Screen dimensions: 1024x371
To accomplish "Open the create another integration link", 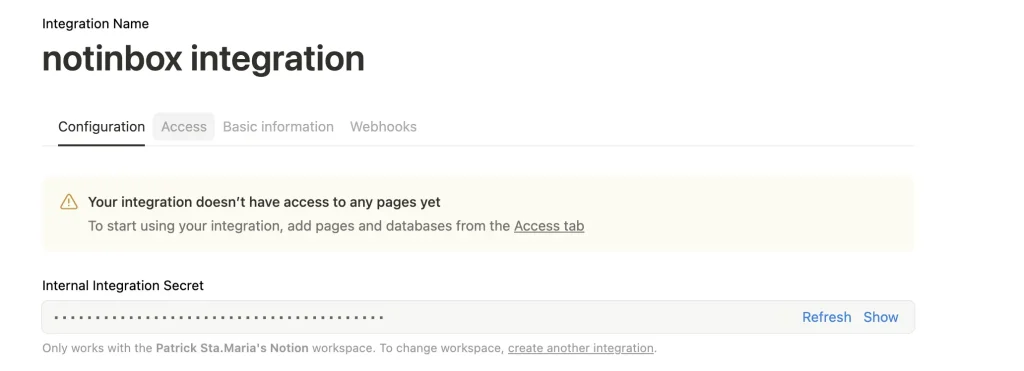I will [581, 348].
